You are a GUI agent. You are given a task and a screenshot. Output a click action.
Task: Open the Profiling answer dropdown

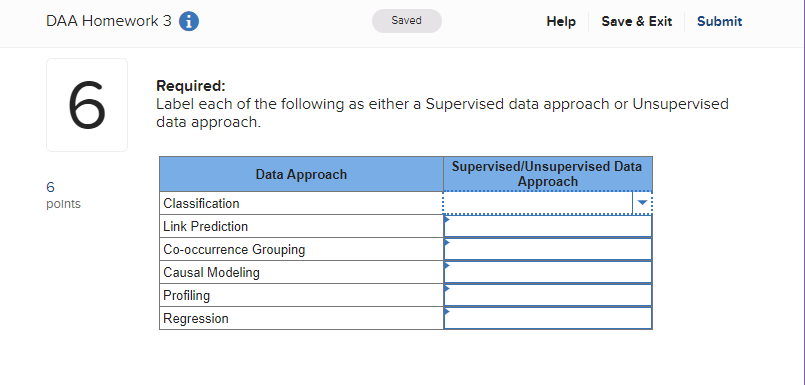click(x=548, y=295)
